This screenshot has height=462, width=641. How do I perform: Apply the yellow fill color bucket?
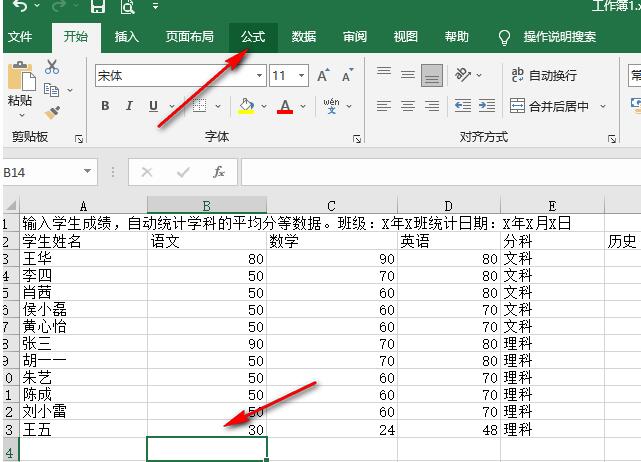247,106
